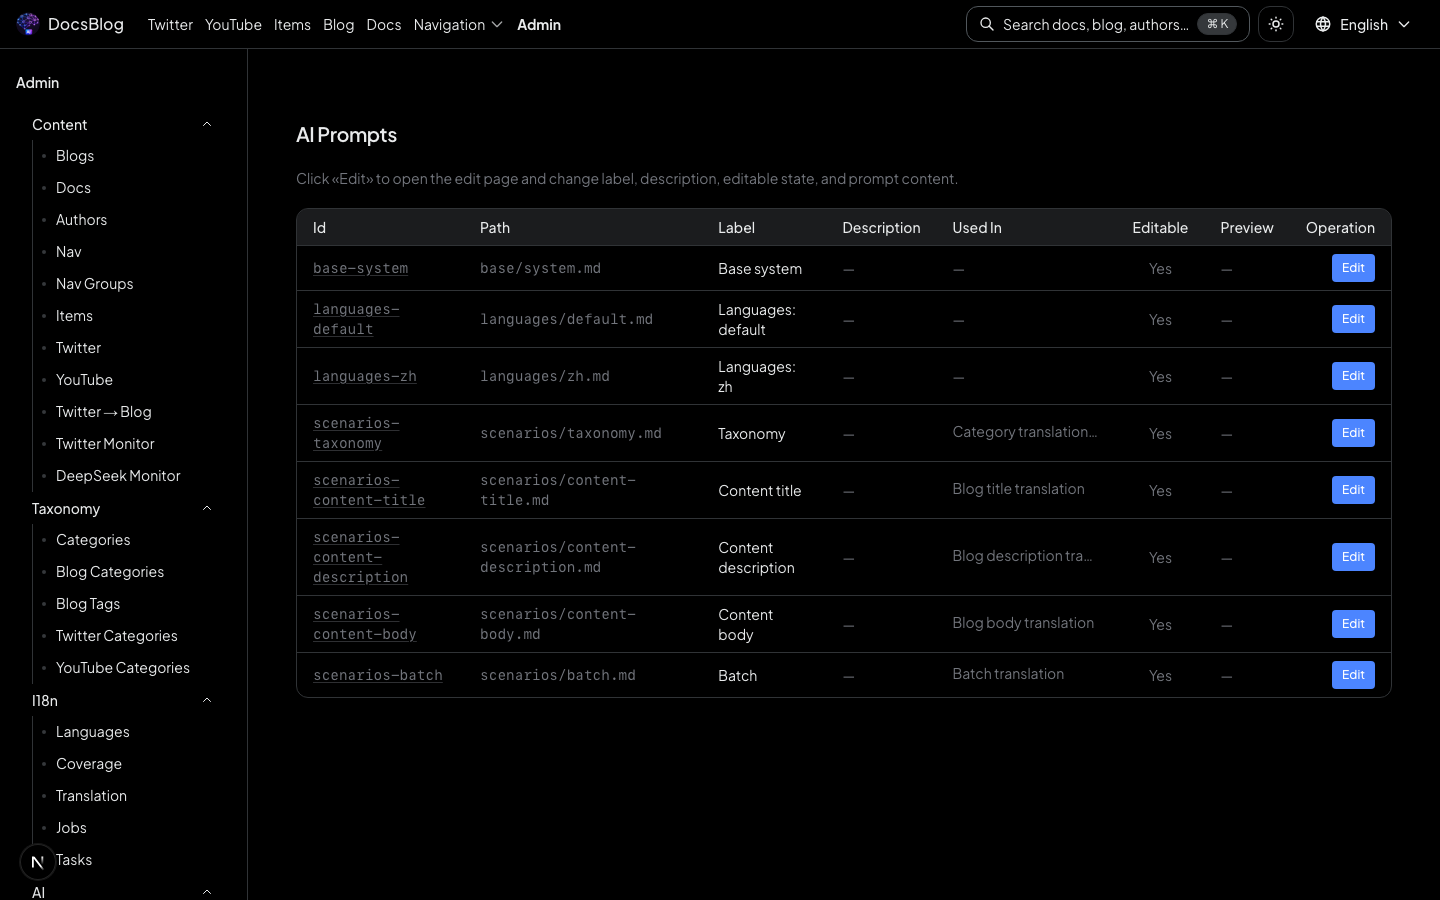Collapse the Content sidebar section
1440x900 pixels.
tap(207, 125)
